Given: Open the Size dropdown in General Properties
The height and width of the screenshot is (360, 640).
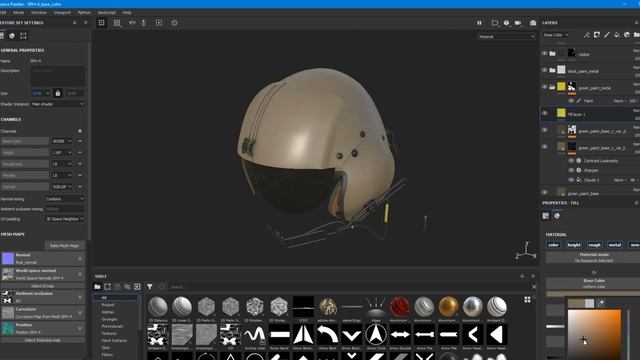Looking at the screenshot, I should (41, 93).
